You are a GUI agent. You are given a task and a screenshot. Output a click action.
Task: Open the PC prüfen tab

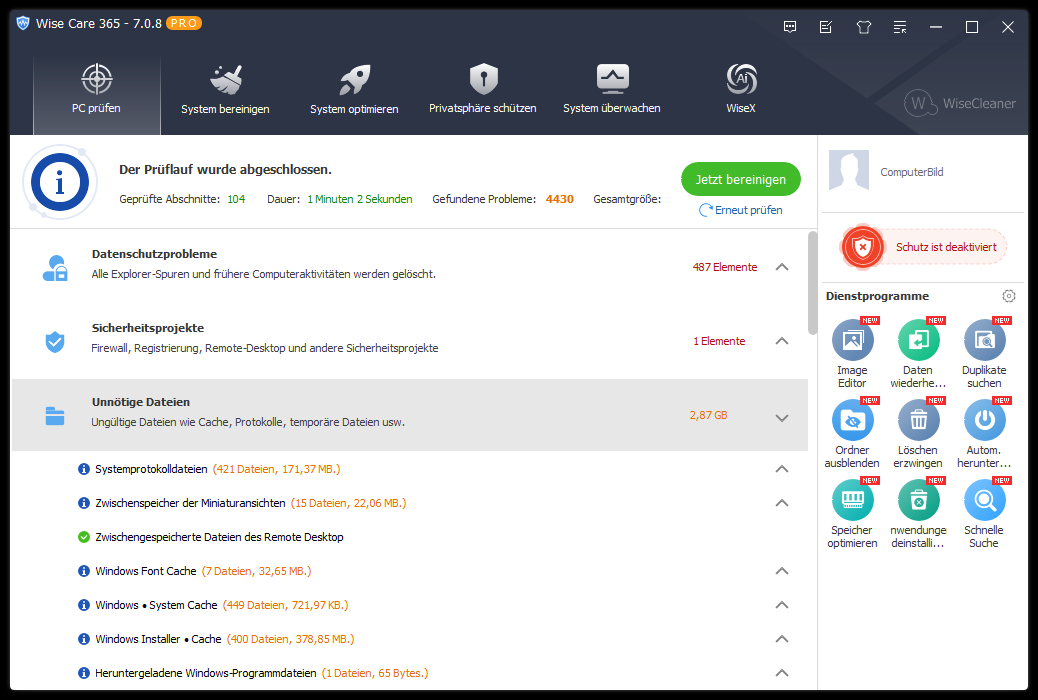point(97,94)
